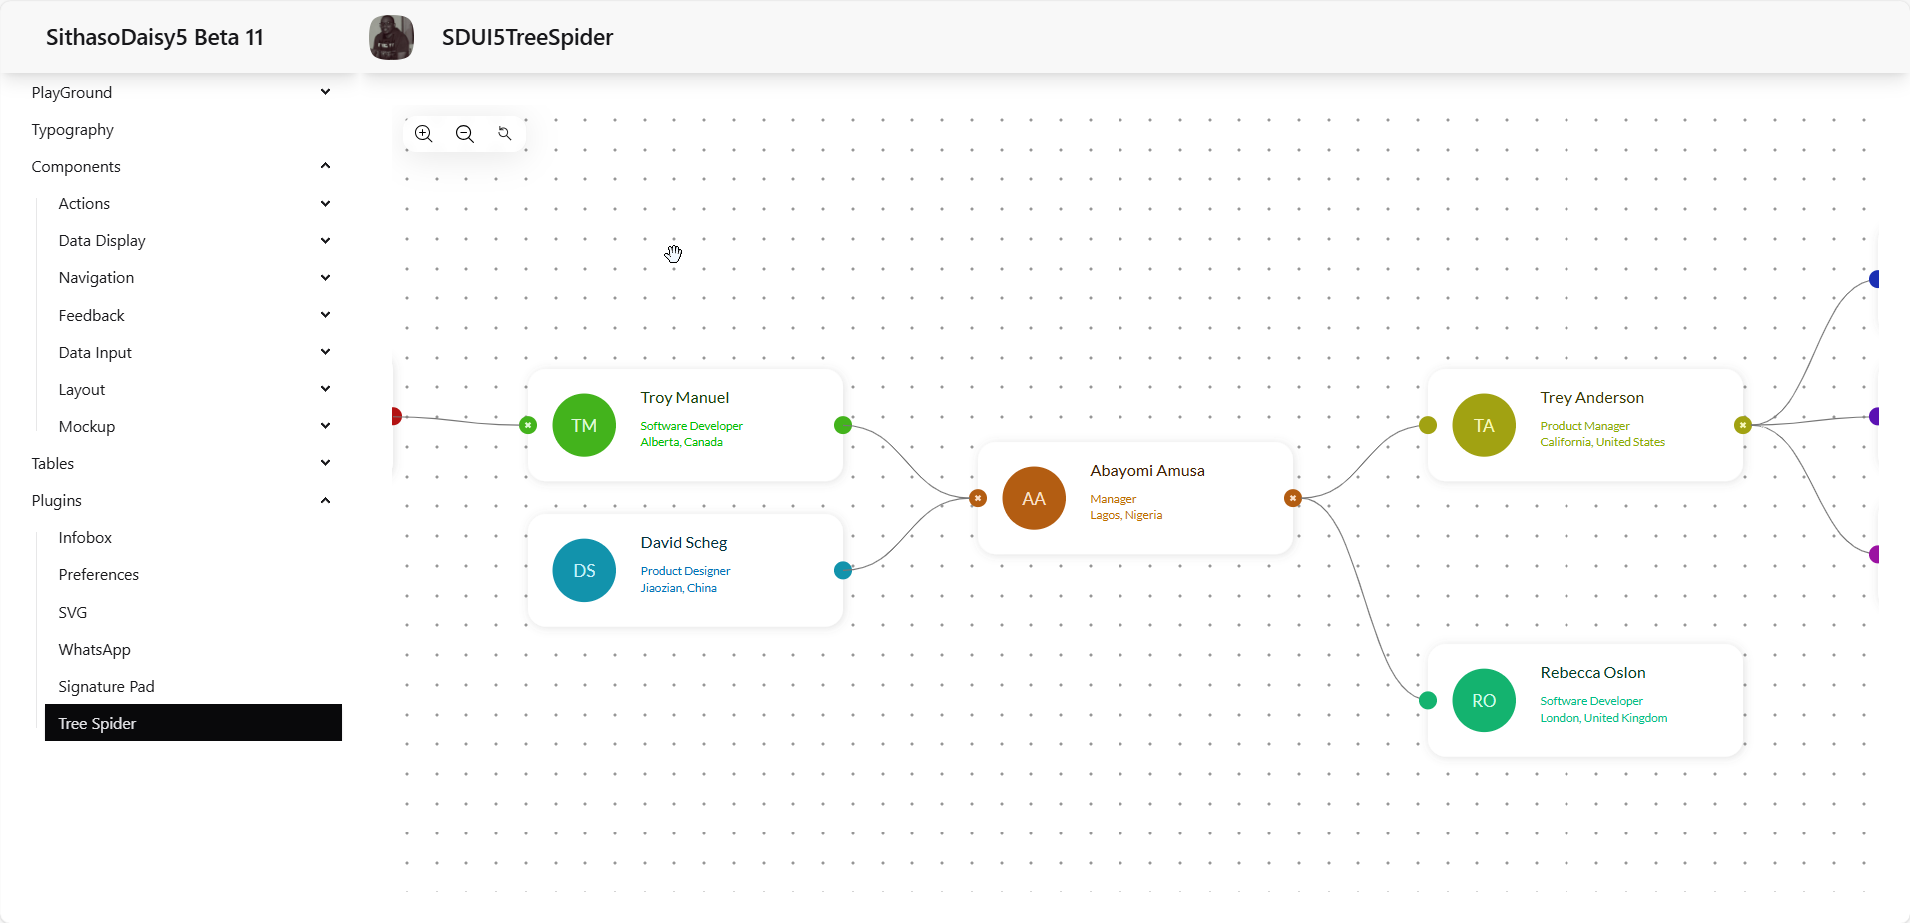Collapse the Components section chevron
The width and height of the screenshot is (1910, 923).
(x=325, y=166)
